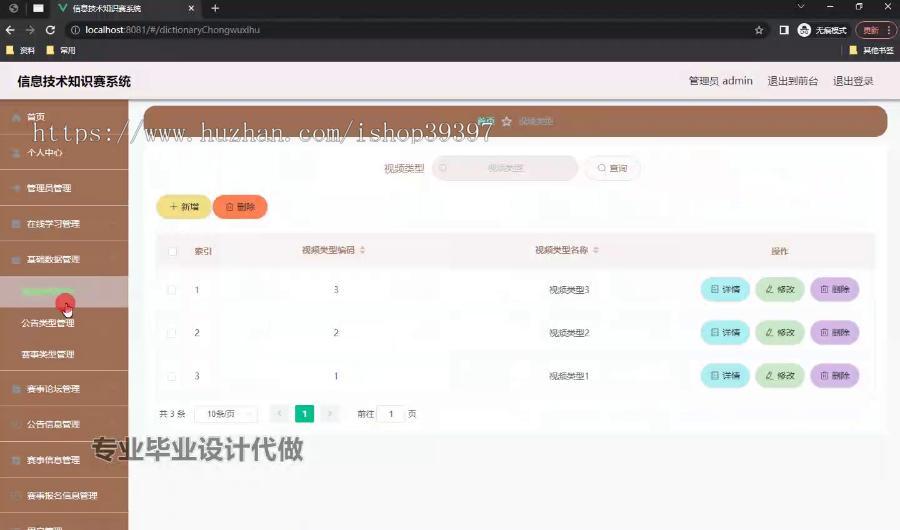Click the 视频类型2 name cell
Viewport: 900px width, 530px height.
pos(569,333)
